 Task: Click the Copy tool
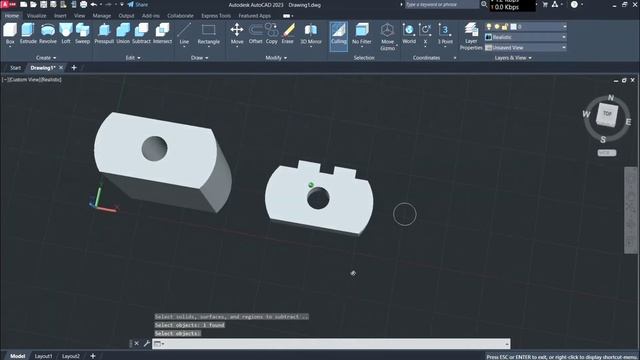(x=271, y=33)
